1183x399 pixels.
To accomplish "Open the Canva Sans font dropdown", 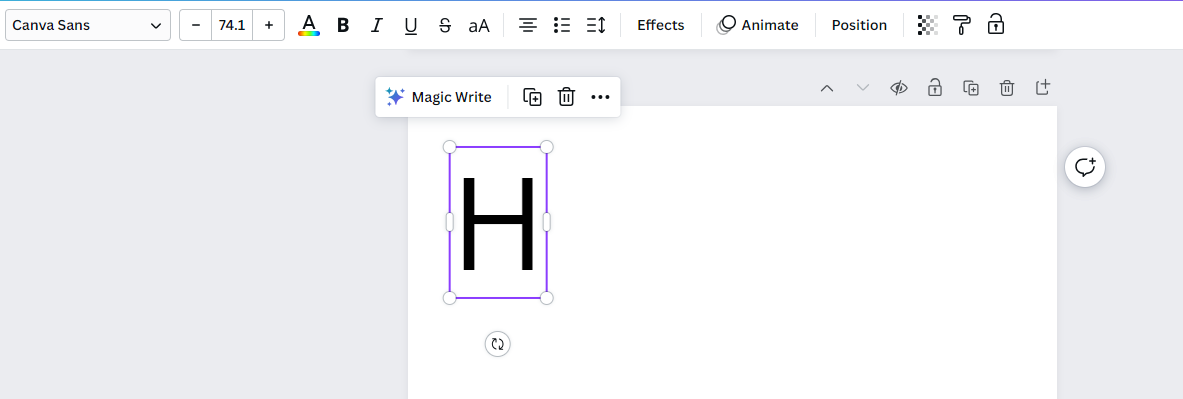I will [88, 25].
